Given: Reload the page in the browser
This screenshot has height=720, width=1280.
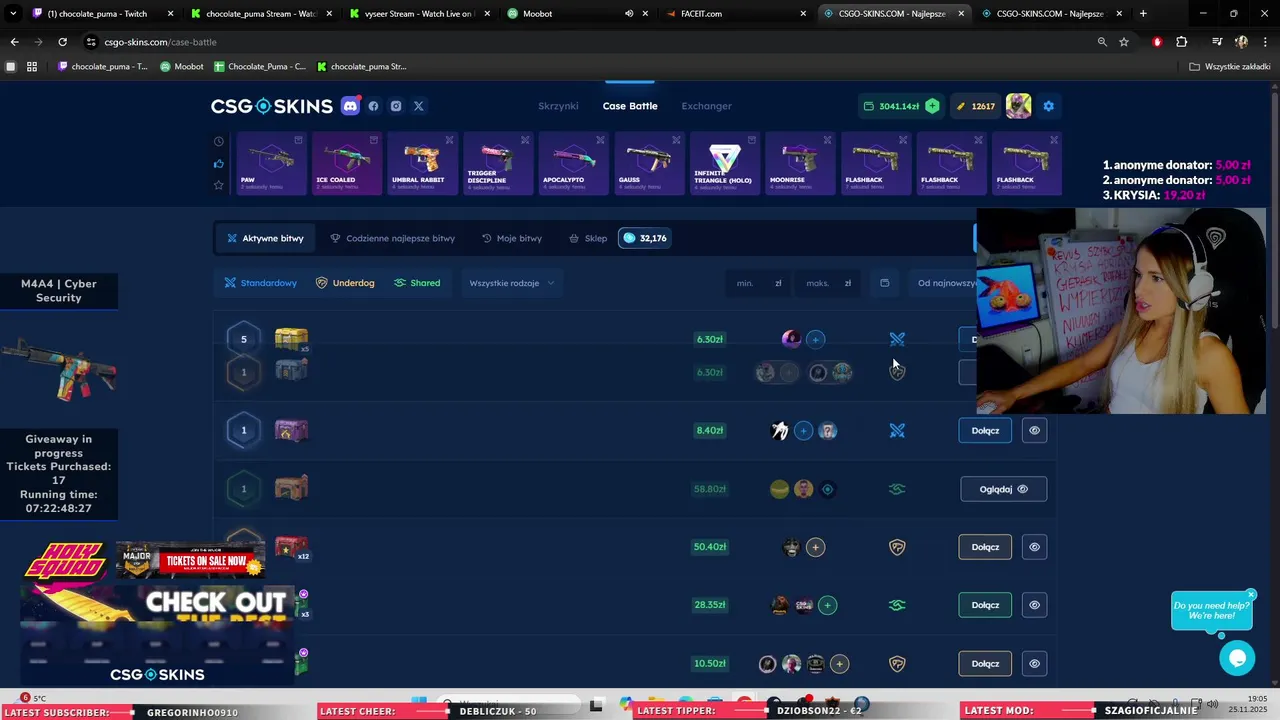Looking at the screenshot, I should pyautogui.click(x=62, y=42).
